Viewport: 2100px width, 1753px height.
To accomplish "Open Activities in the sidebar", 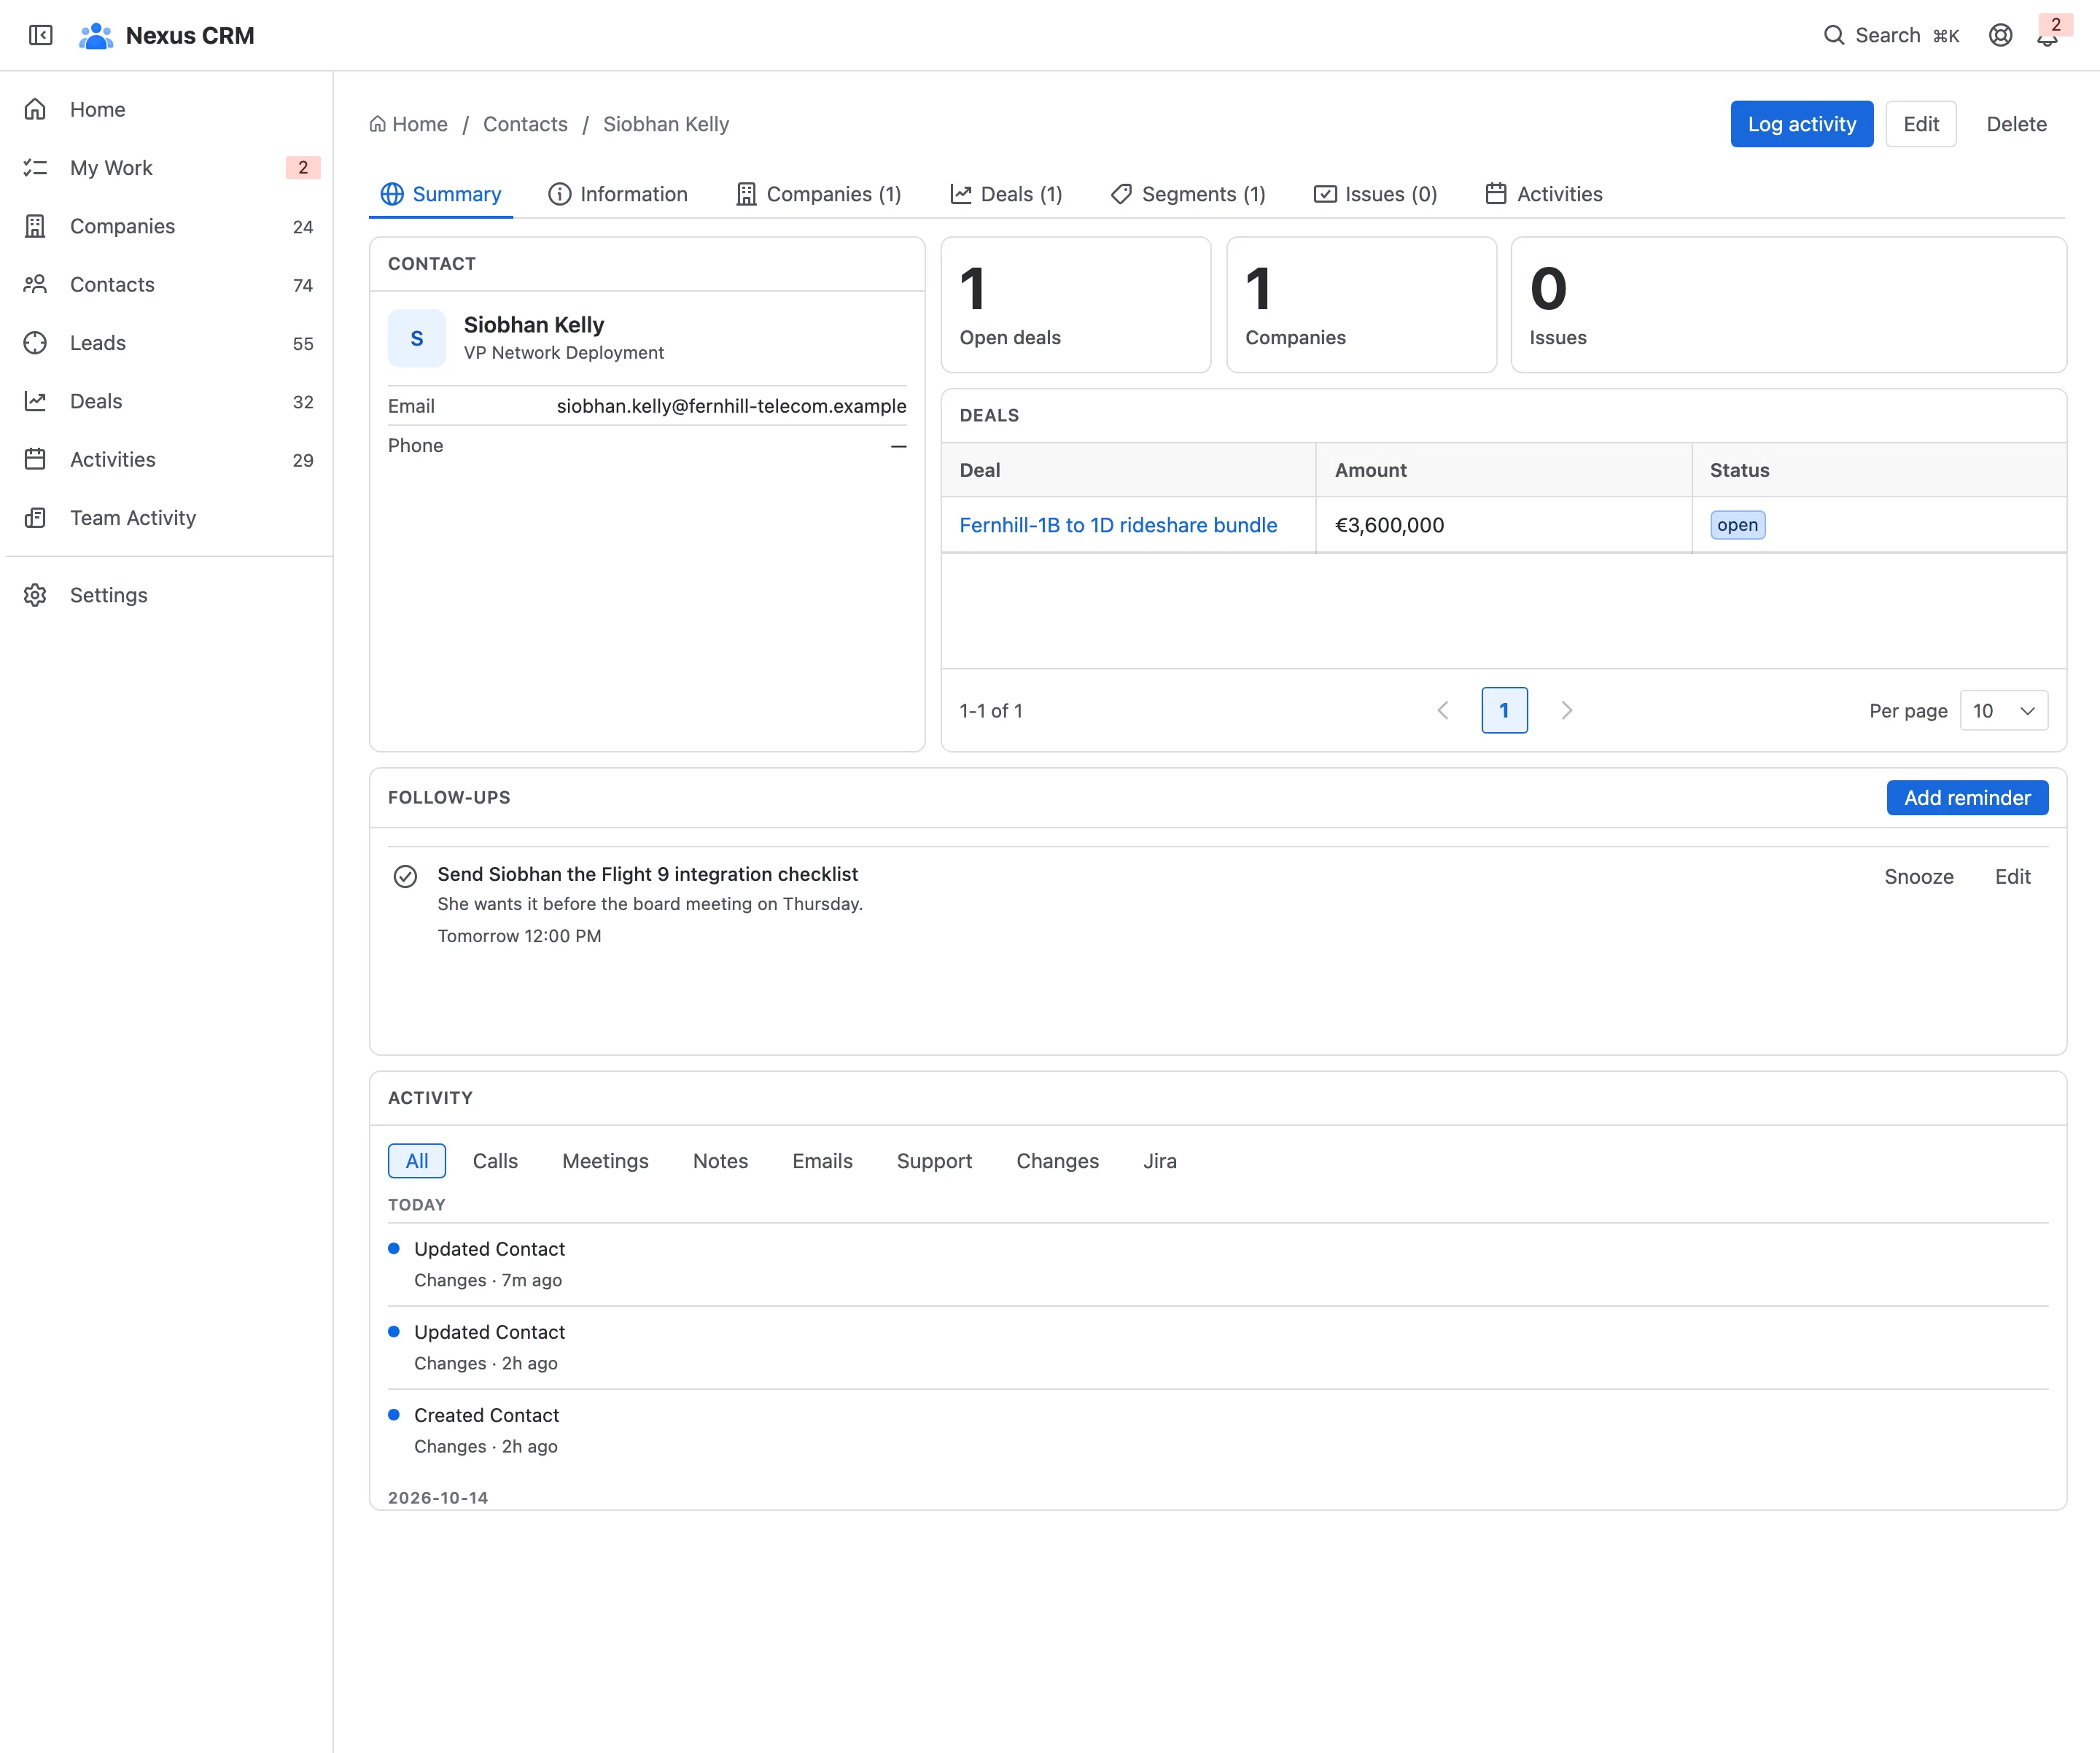I will (x=167, y=459).
